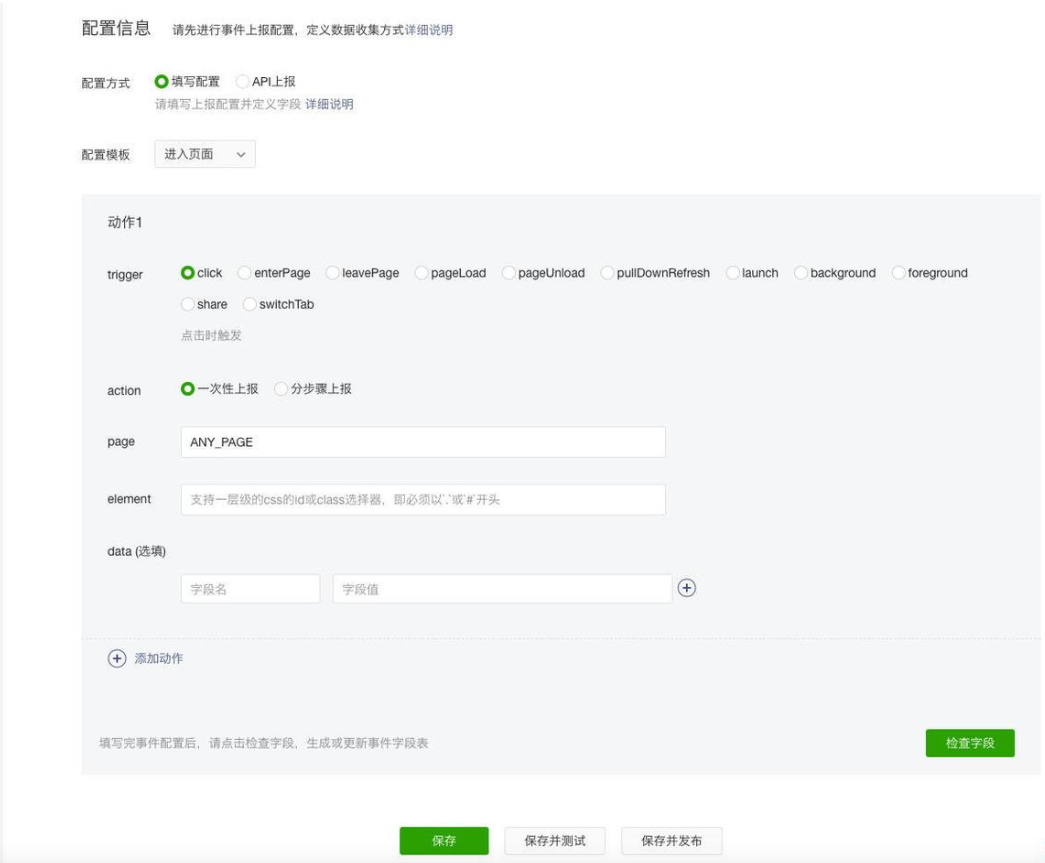
Task: Open the 配置模板 dropdown showing 进入页面
Action: pyautogui.click(x=205, y=154)
